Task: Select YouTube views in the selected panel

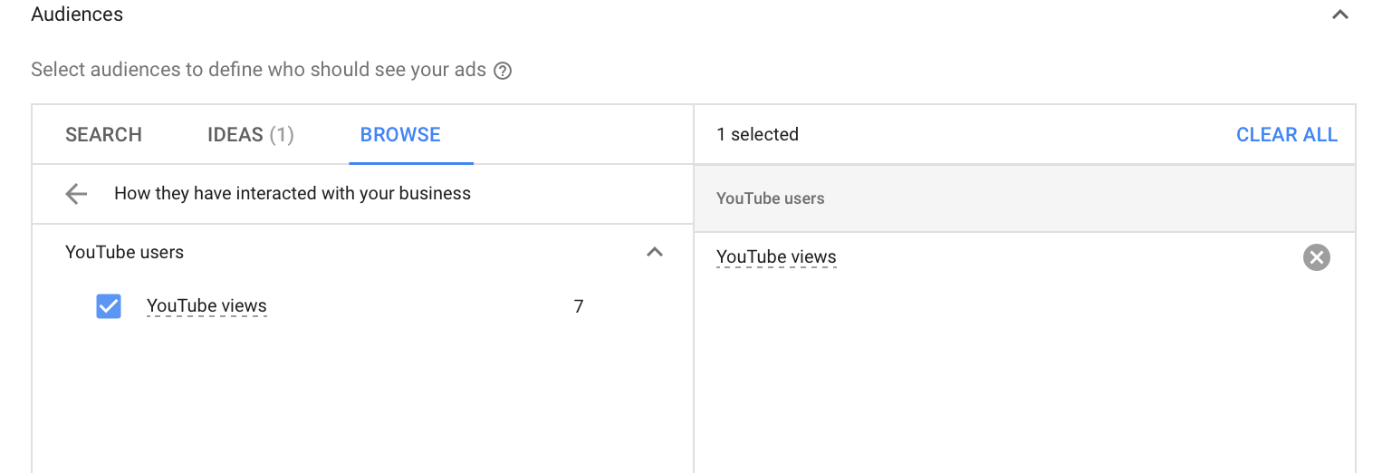Action: pyautogui.click(x=776, y=257)
